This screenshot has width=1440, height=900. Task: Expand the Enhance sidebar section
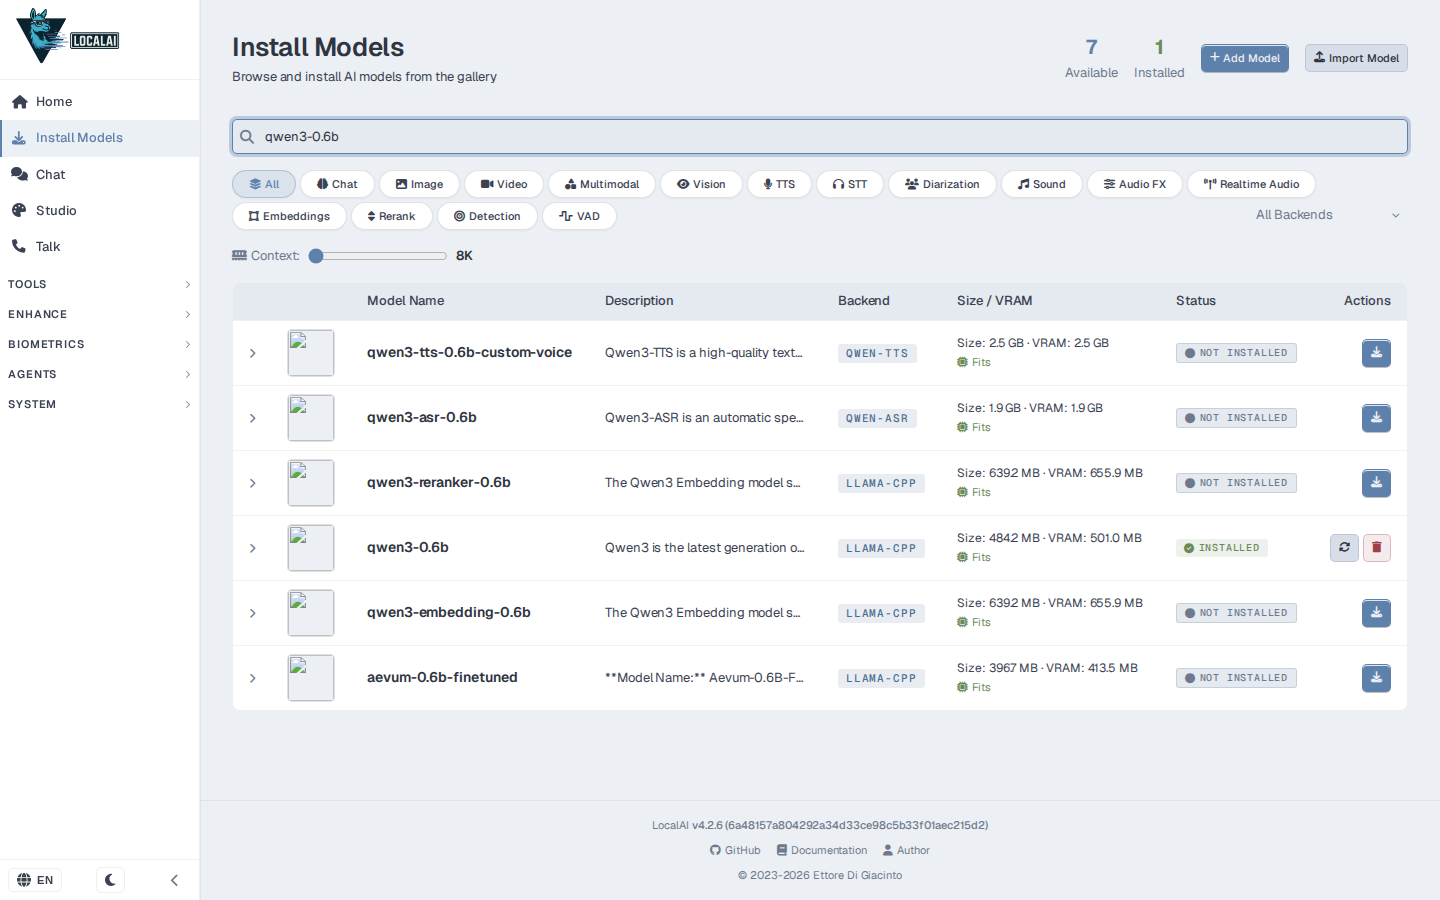pyautogui.click(x=100, y=315)
